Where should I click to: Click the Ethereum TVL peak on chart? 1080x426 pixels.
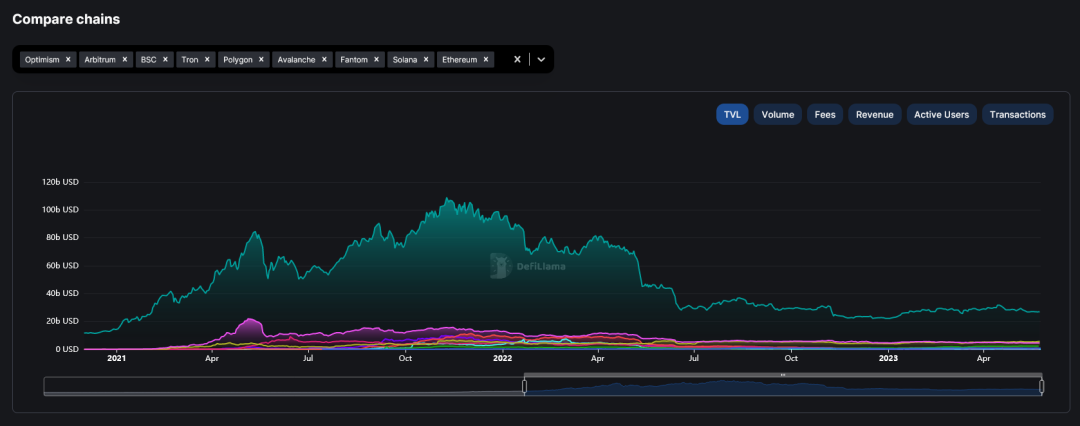448,199
